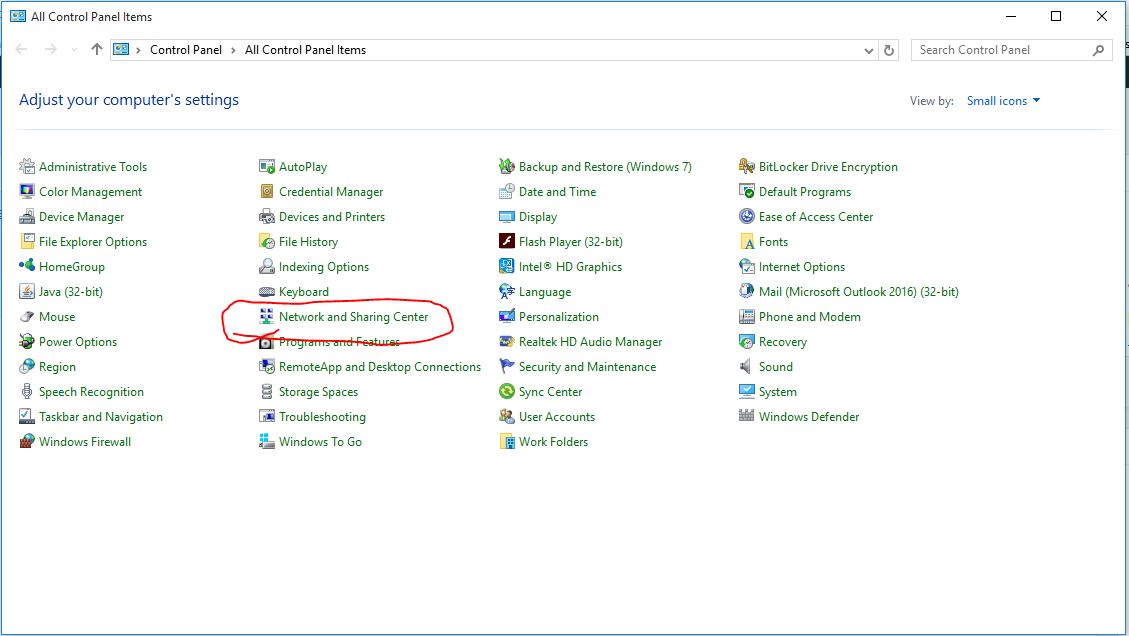Open the Power Options icon
The width and height of the screenshot is (1129, 636).
pos(27,341)
